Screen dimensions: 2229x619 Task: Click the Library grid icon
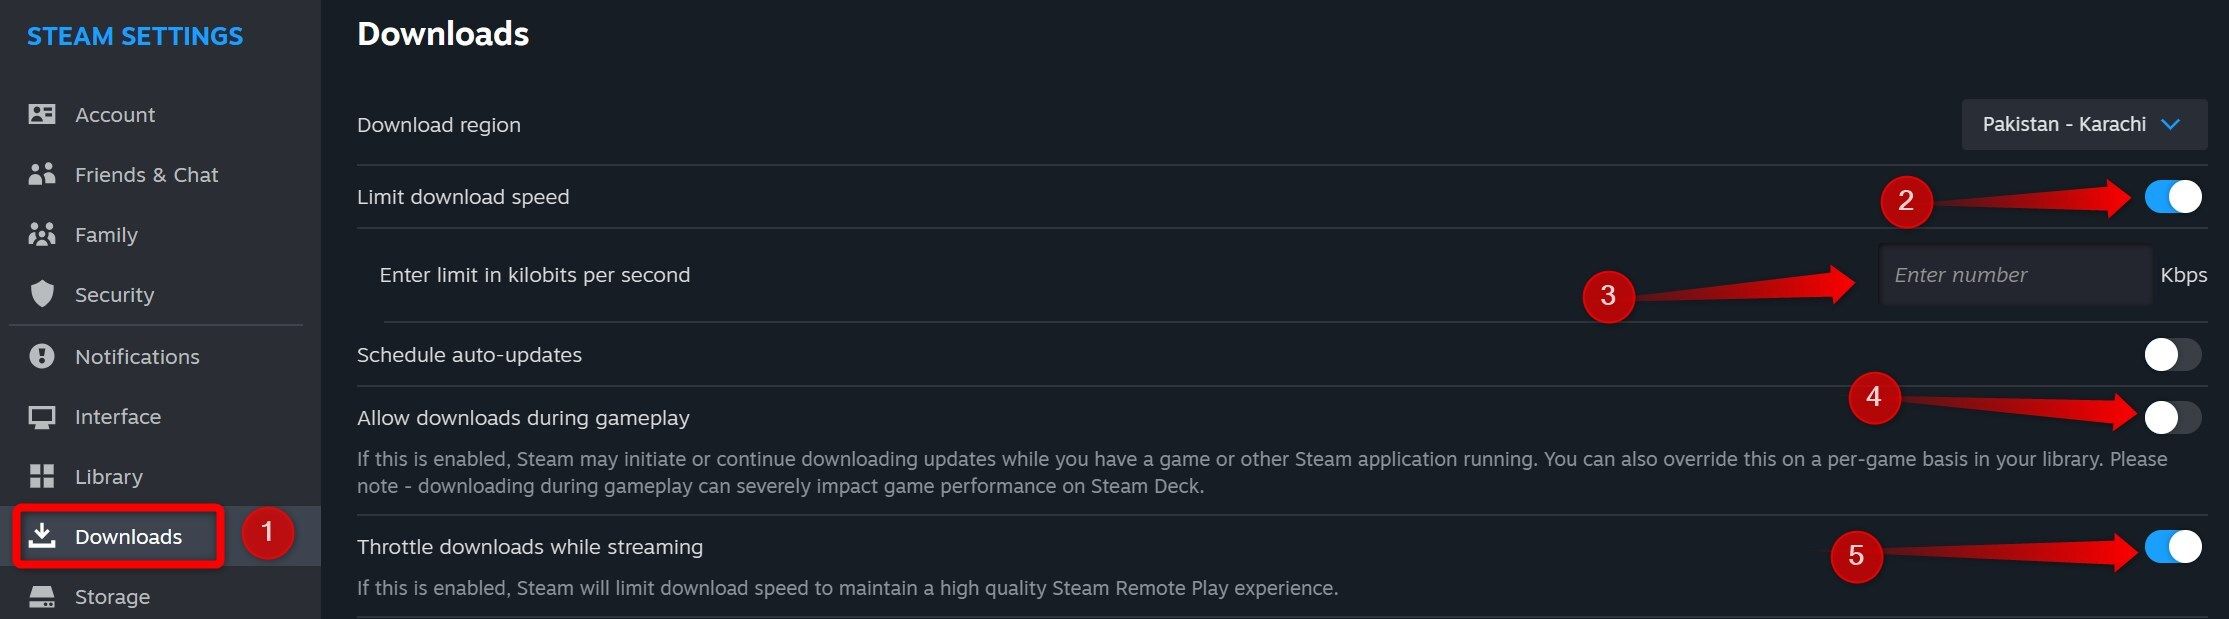(x=42, y=476)
